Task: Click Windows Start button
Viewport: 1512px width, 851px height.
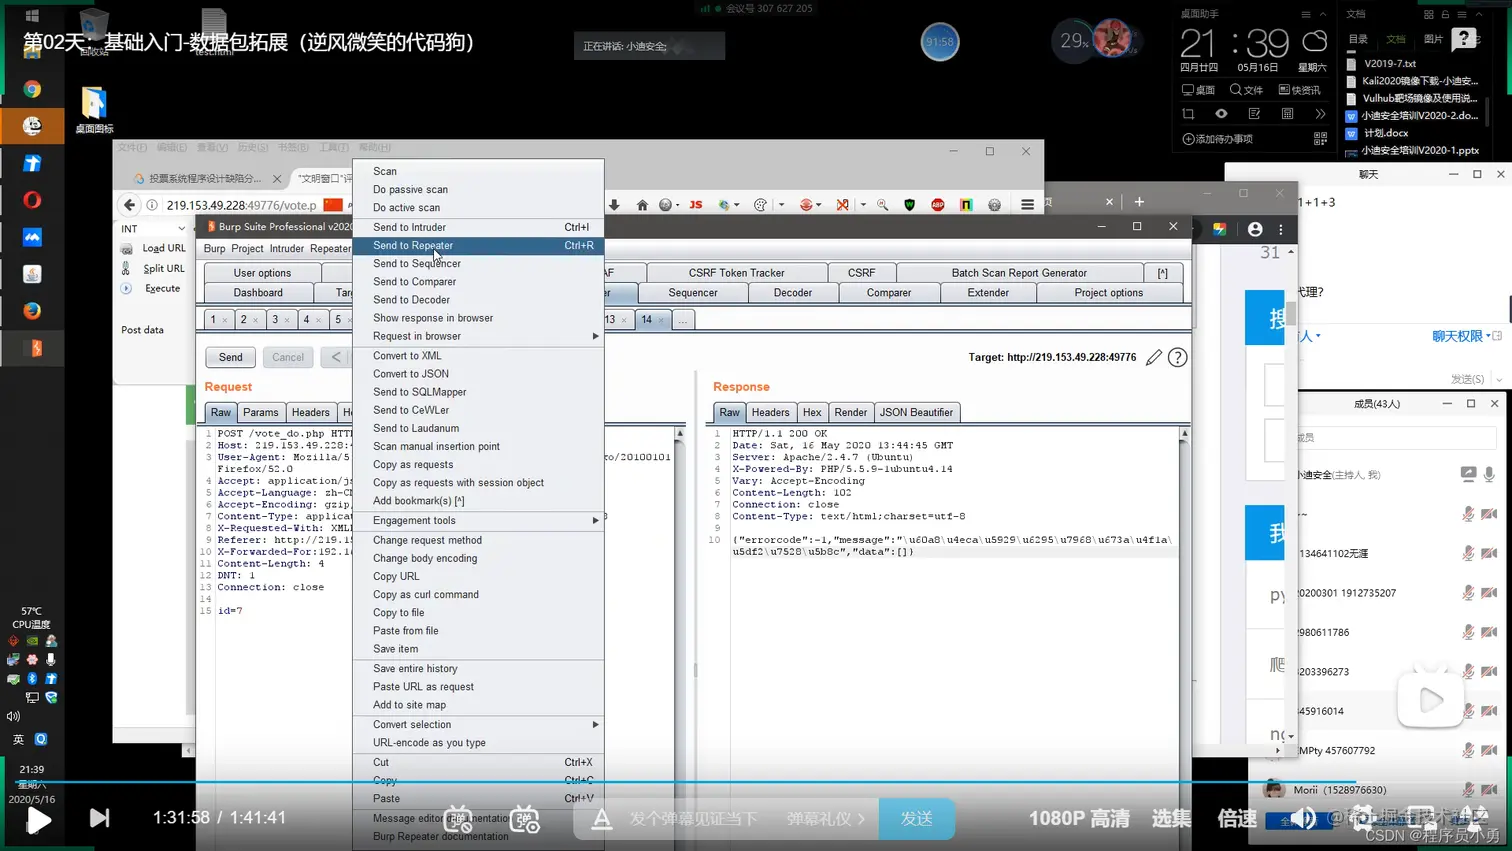Action: tap(31, 16)
